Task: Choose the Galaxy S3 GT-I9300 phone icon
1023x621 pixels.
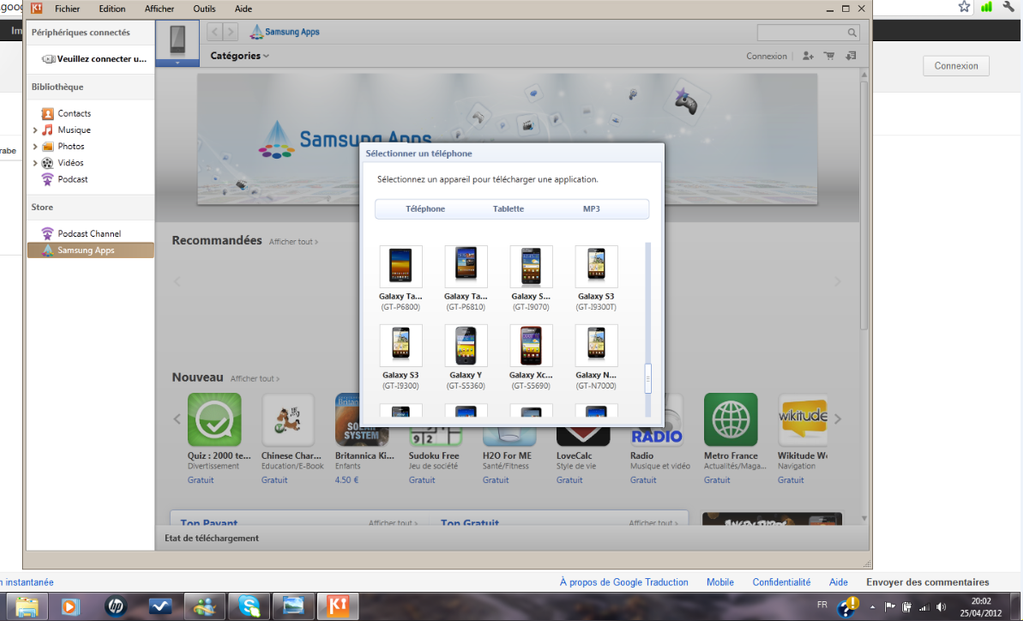Action: click(401, 345)
